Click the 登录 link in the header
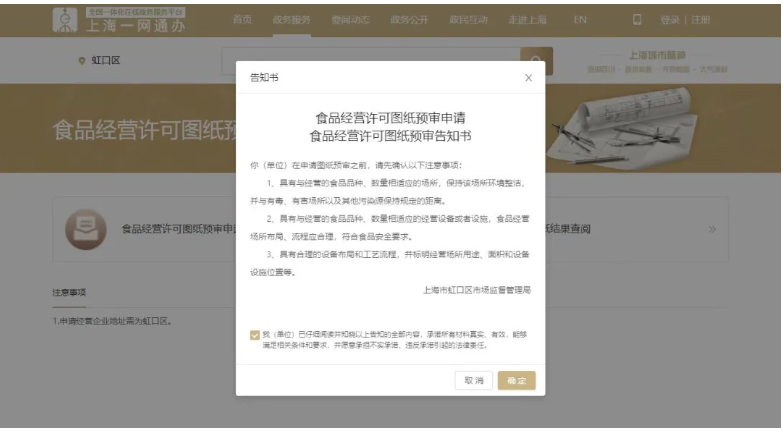This screenshot has width=783, height=433. click(671, 19)
